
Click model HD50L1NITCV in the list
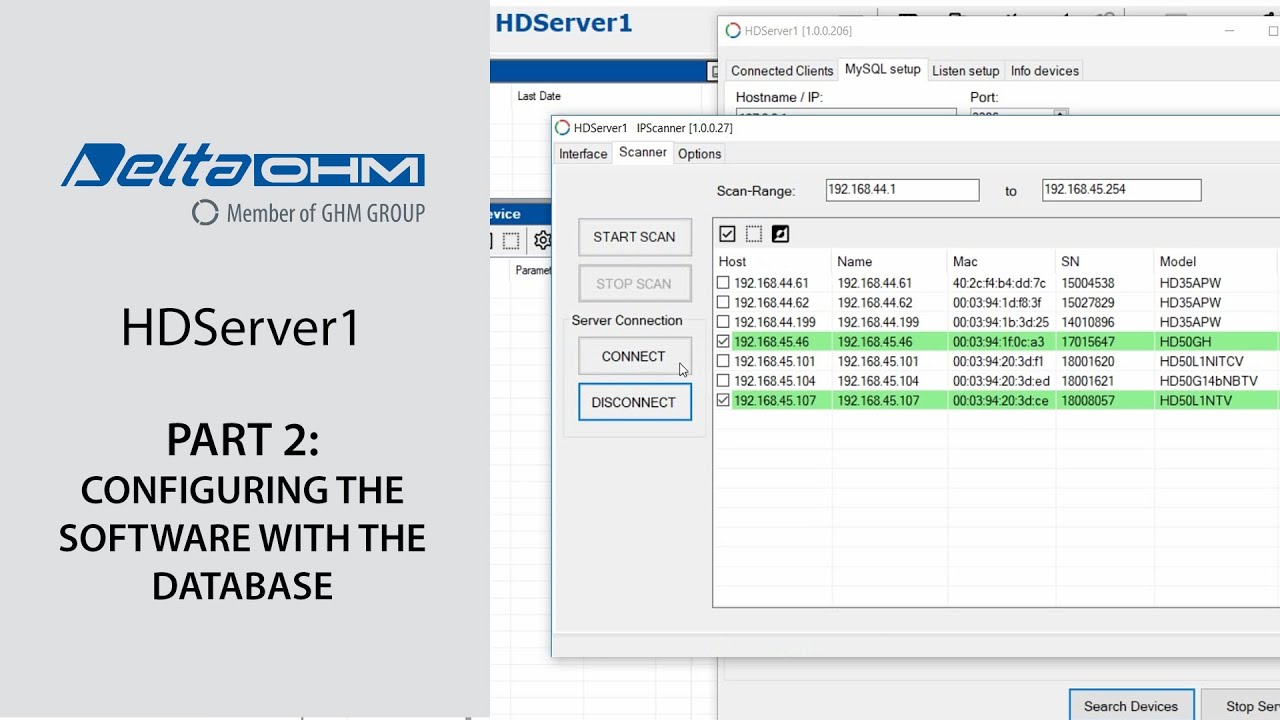1201,361
